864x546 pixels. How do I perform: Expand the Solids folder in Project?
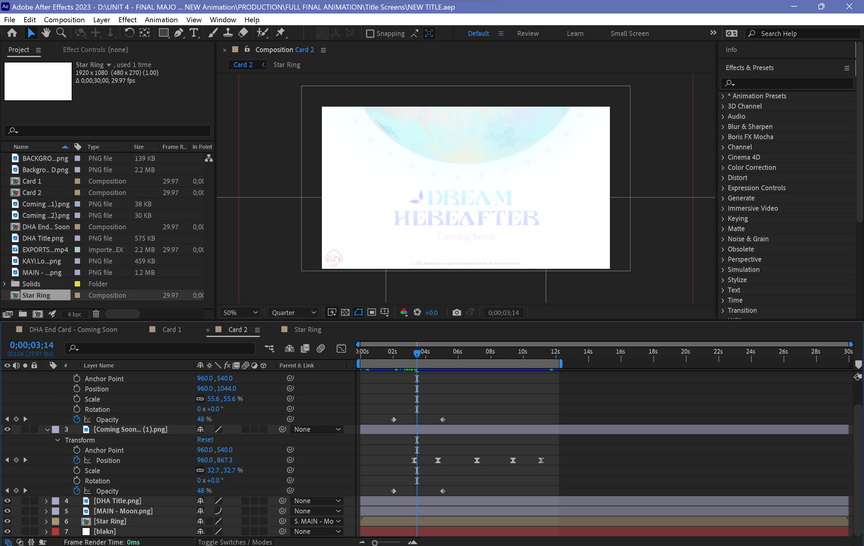point(5,284)
